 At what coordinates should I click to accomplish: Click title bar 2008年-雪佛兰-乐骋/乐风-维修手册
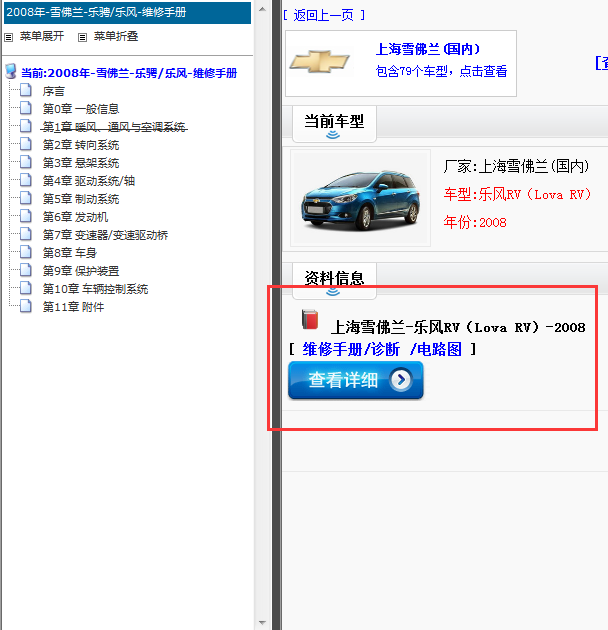[x=127, y=12]
